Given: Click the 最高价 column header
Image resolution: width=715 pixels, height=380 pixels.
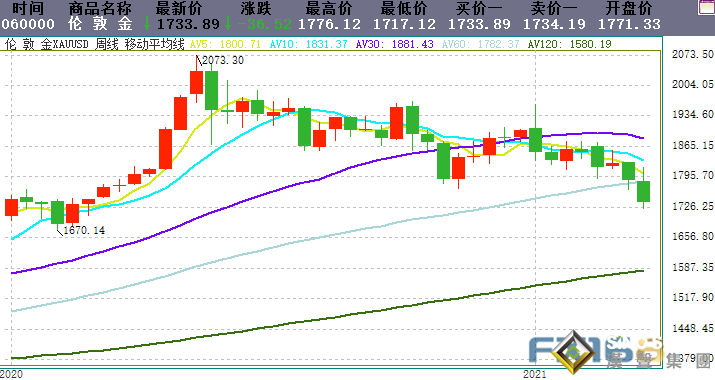Looking at the screenshot, I should [x=329, y=8].
